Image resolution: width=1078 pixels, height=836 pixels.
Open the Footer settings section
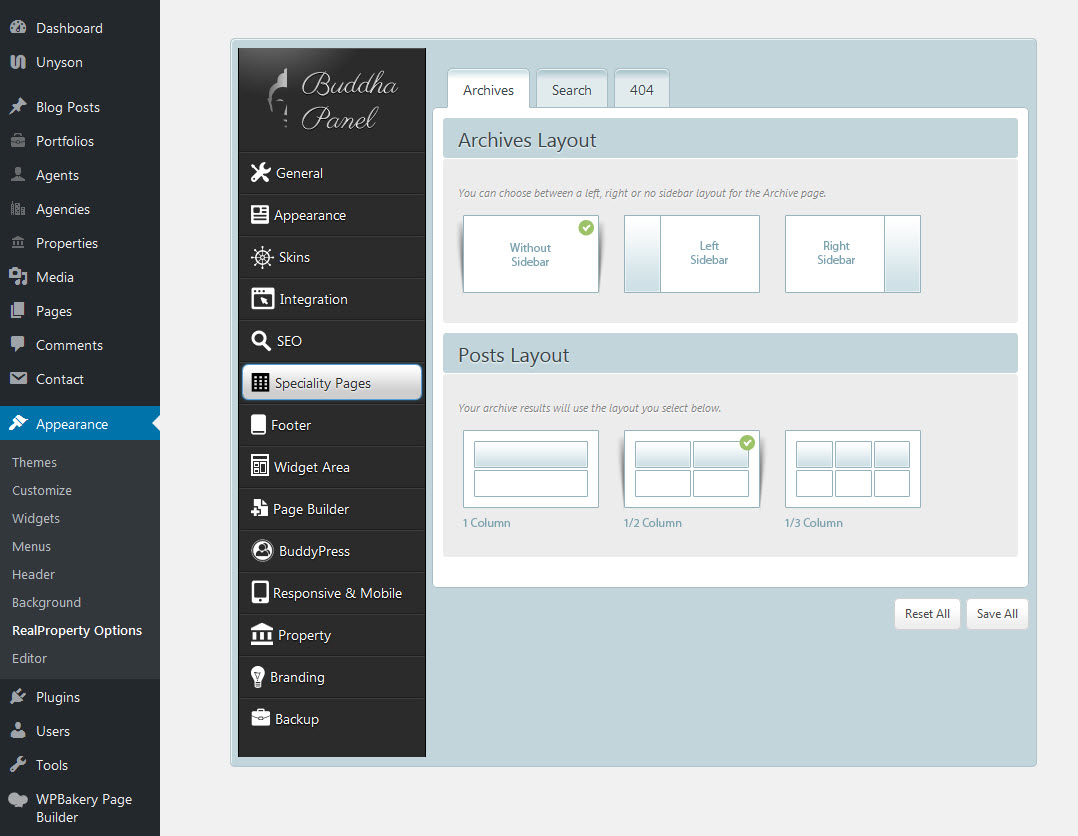click(x=291, y=425)
